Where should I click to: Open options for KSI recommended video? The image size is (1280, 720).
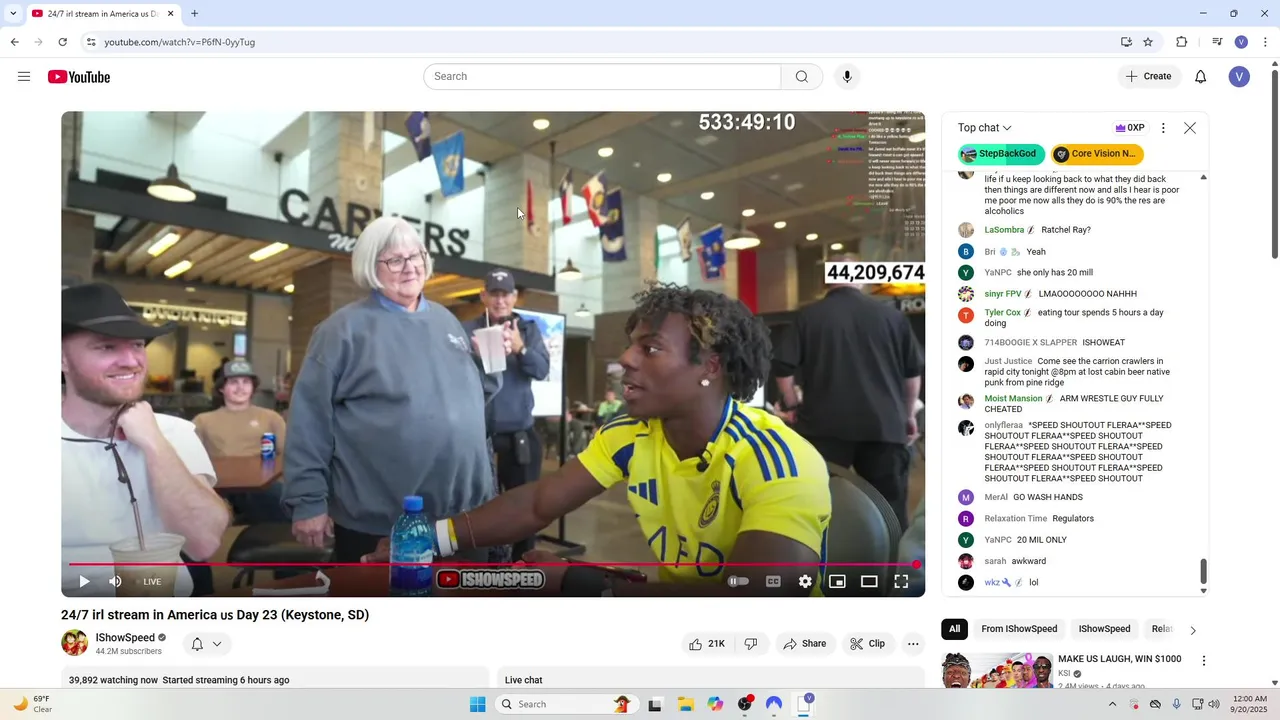click(1204, 661)
